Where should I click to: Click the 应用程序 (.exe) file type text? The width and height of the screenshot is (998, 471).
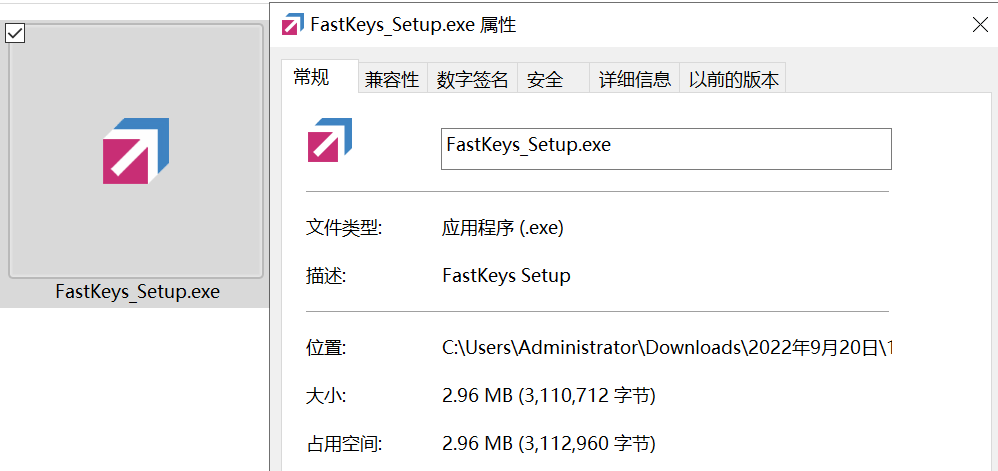(503, 228)
